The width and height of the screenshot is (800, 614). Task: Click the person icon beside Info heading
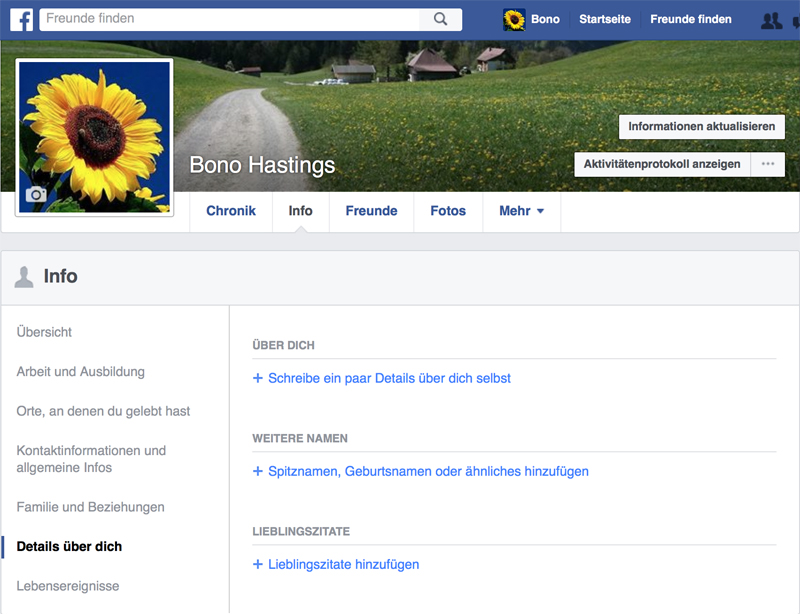pos(24,277)
